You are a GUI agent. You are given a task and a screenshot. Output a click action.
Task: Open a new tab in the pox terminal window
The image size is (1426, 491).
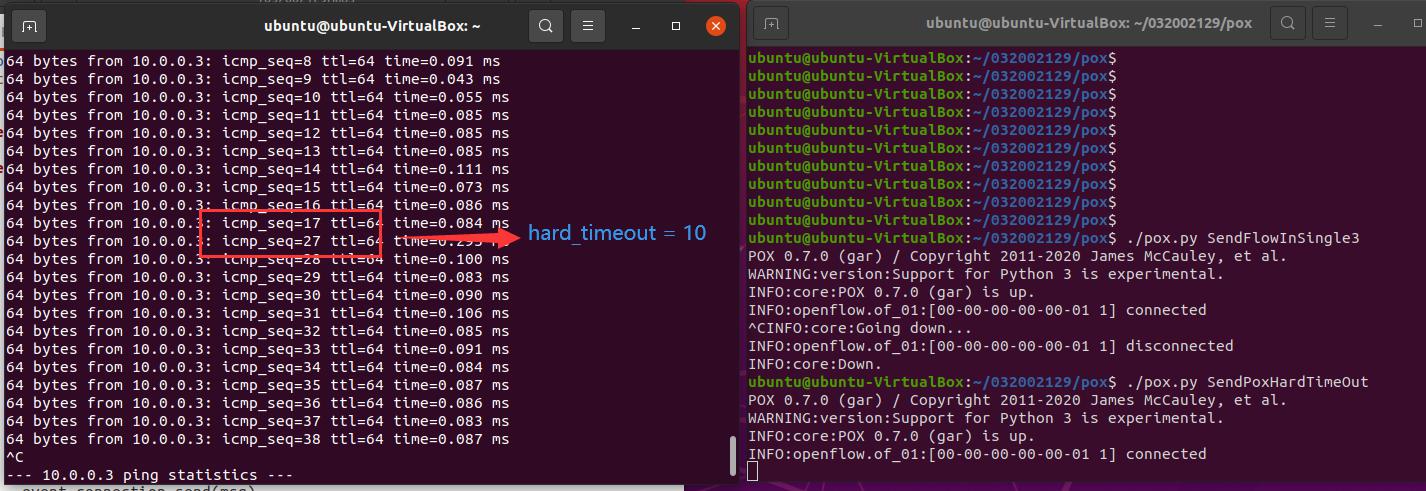point(770,23)
